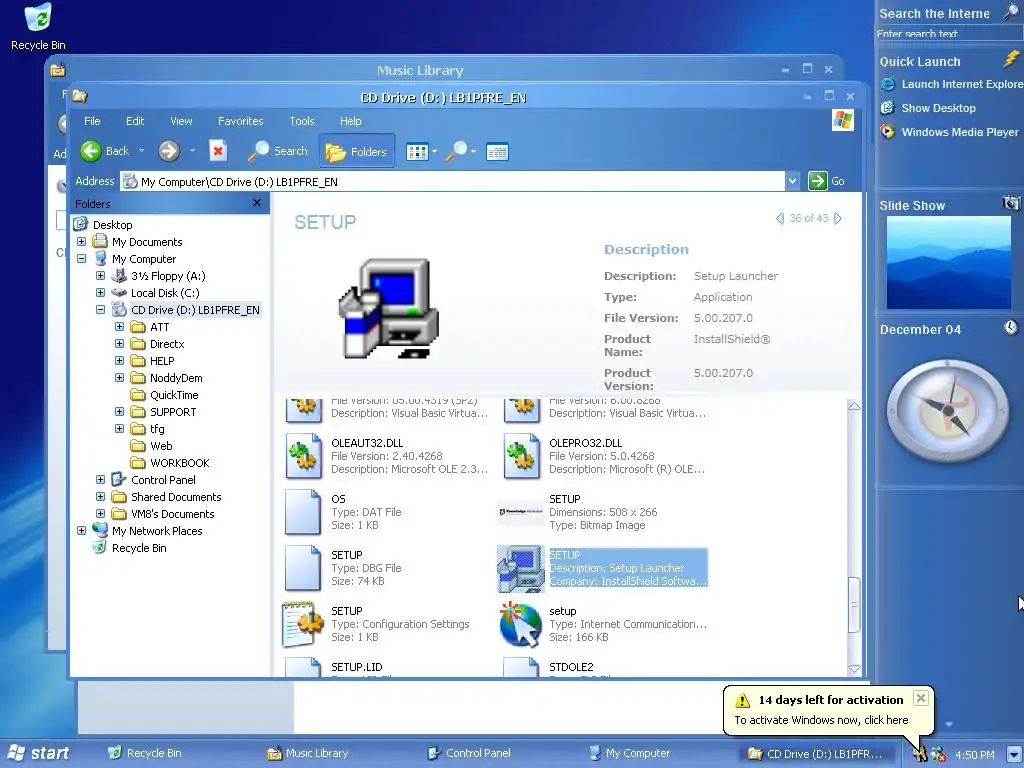This screenshot has width=1024, height=768.
Task: Open Search in the toolbar
Action: (278, 152)
